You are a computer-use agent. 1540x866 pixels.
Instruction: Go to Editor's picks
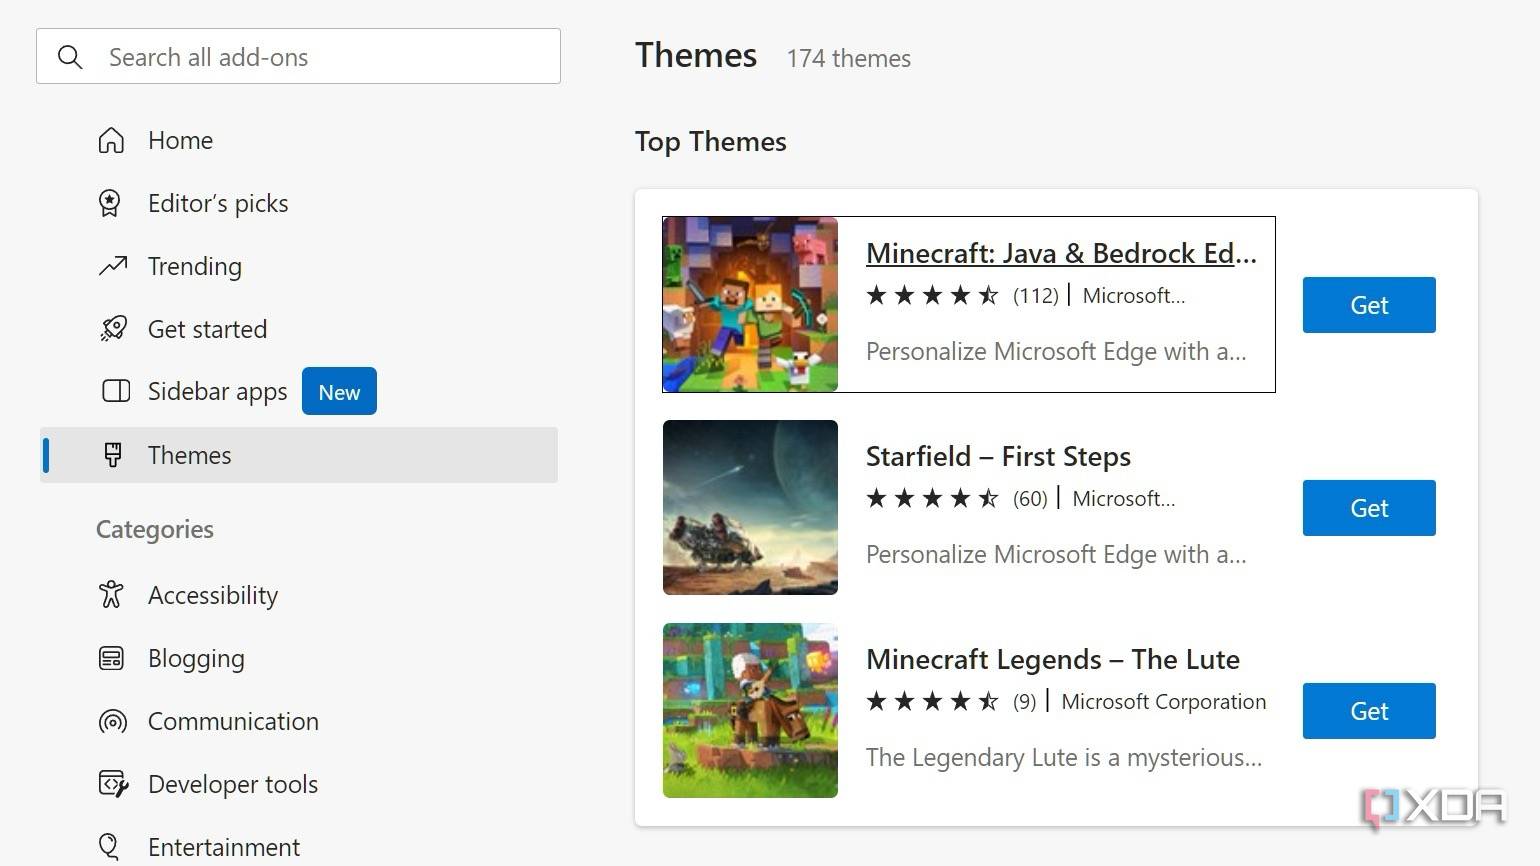tap(218, 203)
